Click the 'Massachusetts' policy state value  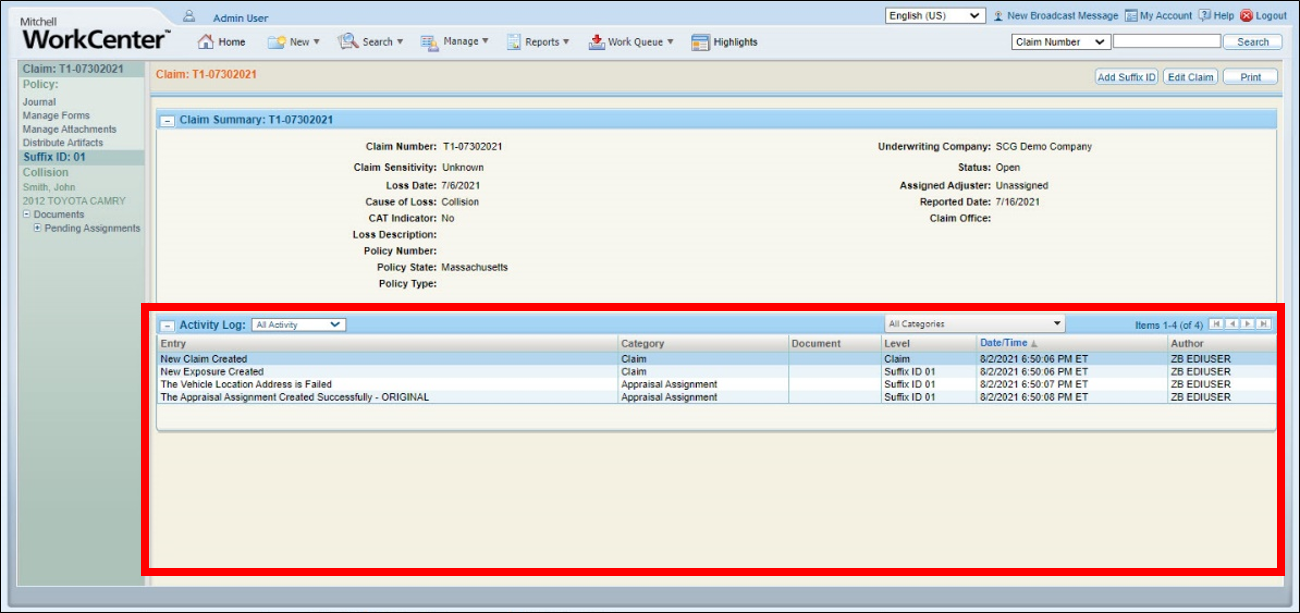475,268
